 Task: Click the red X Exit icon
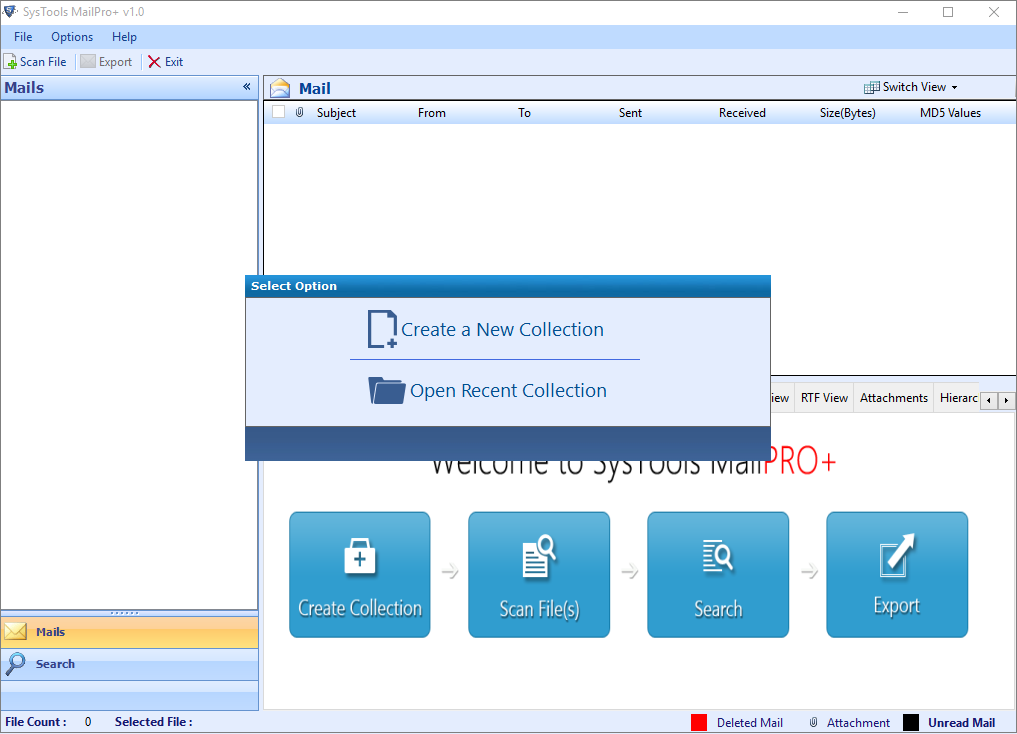[x=154, y=62]
